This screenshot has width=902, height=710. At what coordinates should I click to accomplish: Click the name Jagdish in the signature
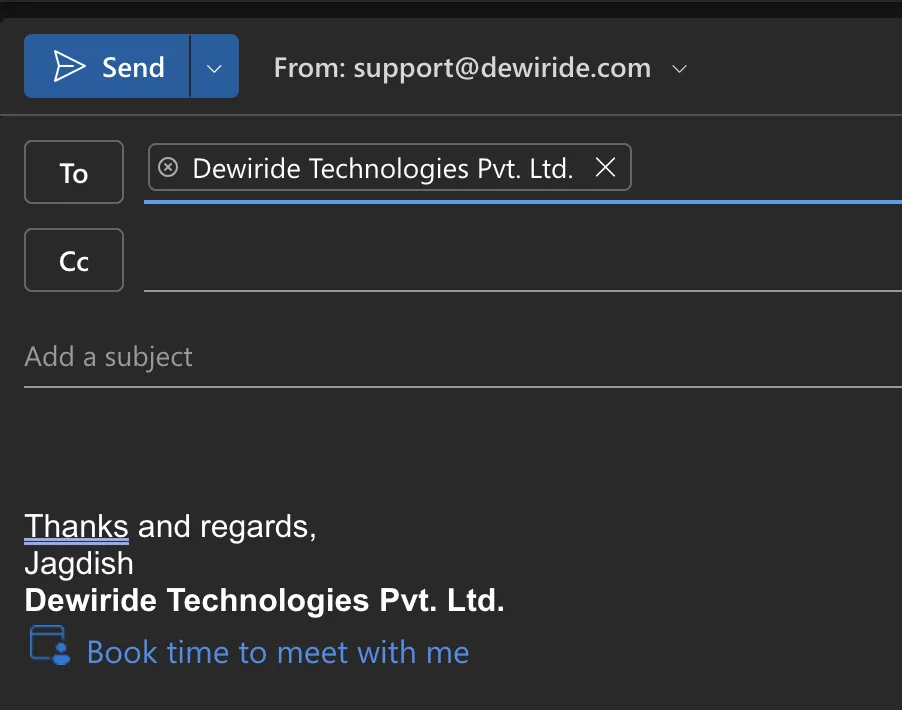pos(79,563)
